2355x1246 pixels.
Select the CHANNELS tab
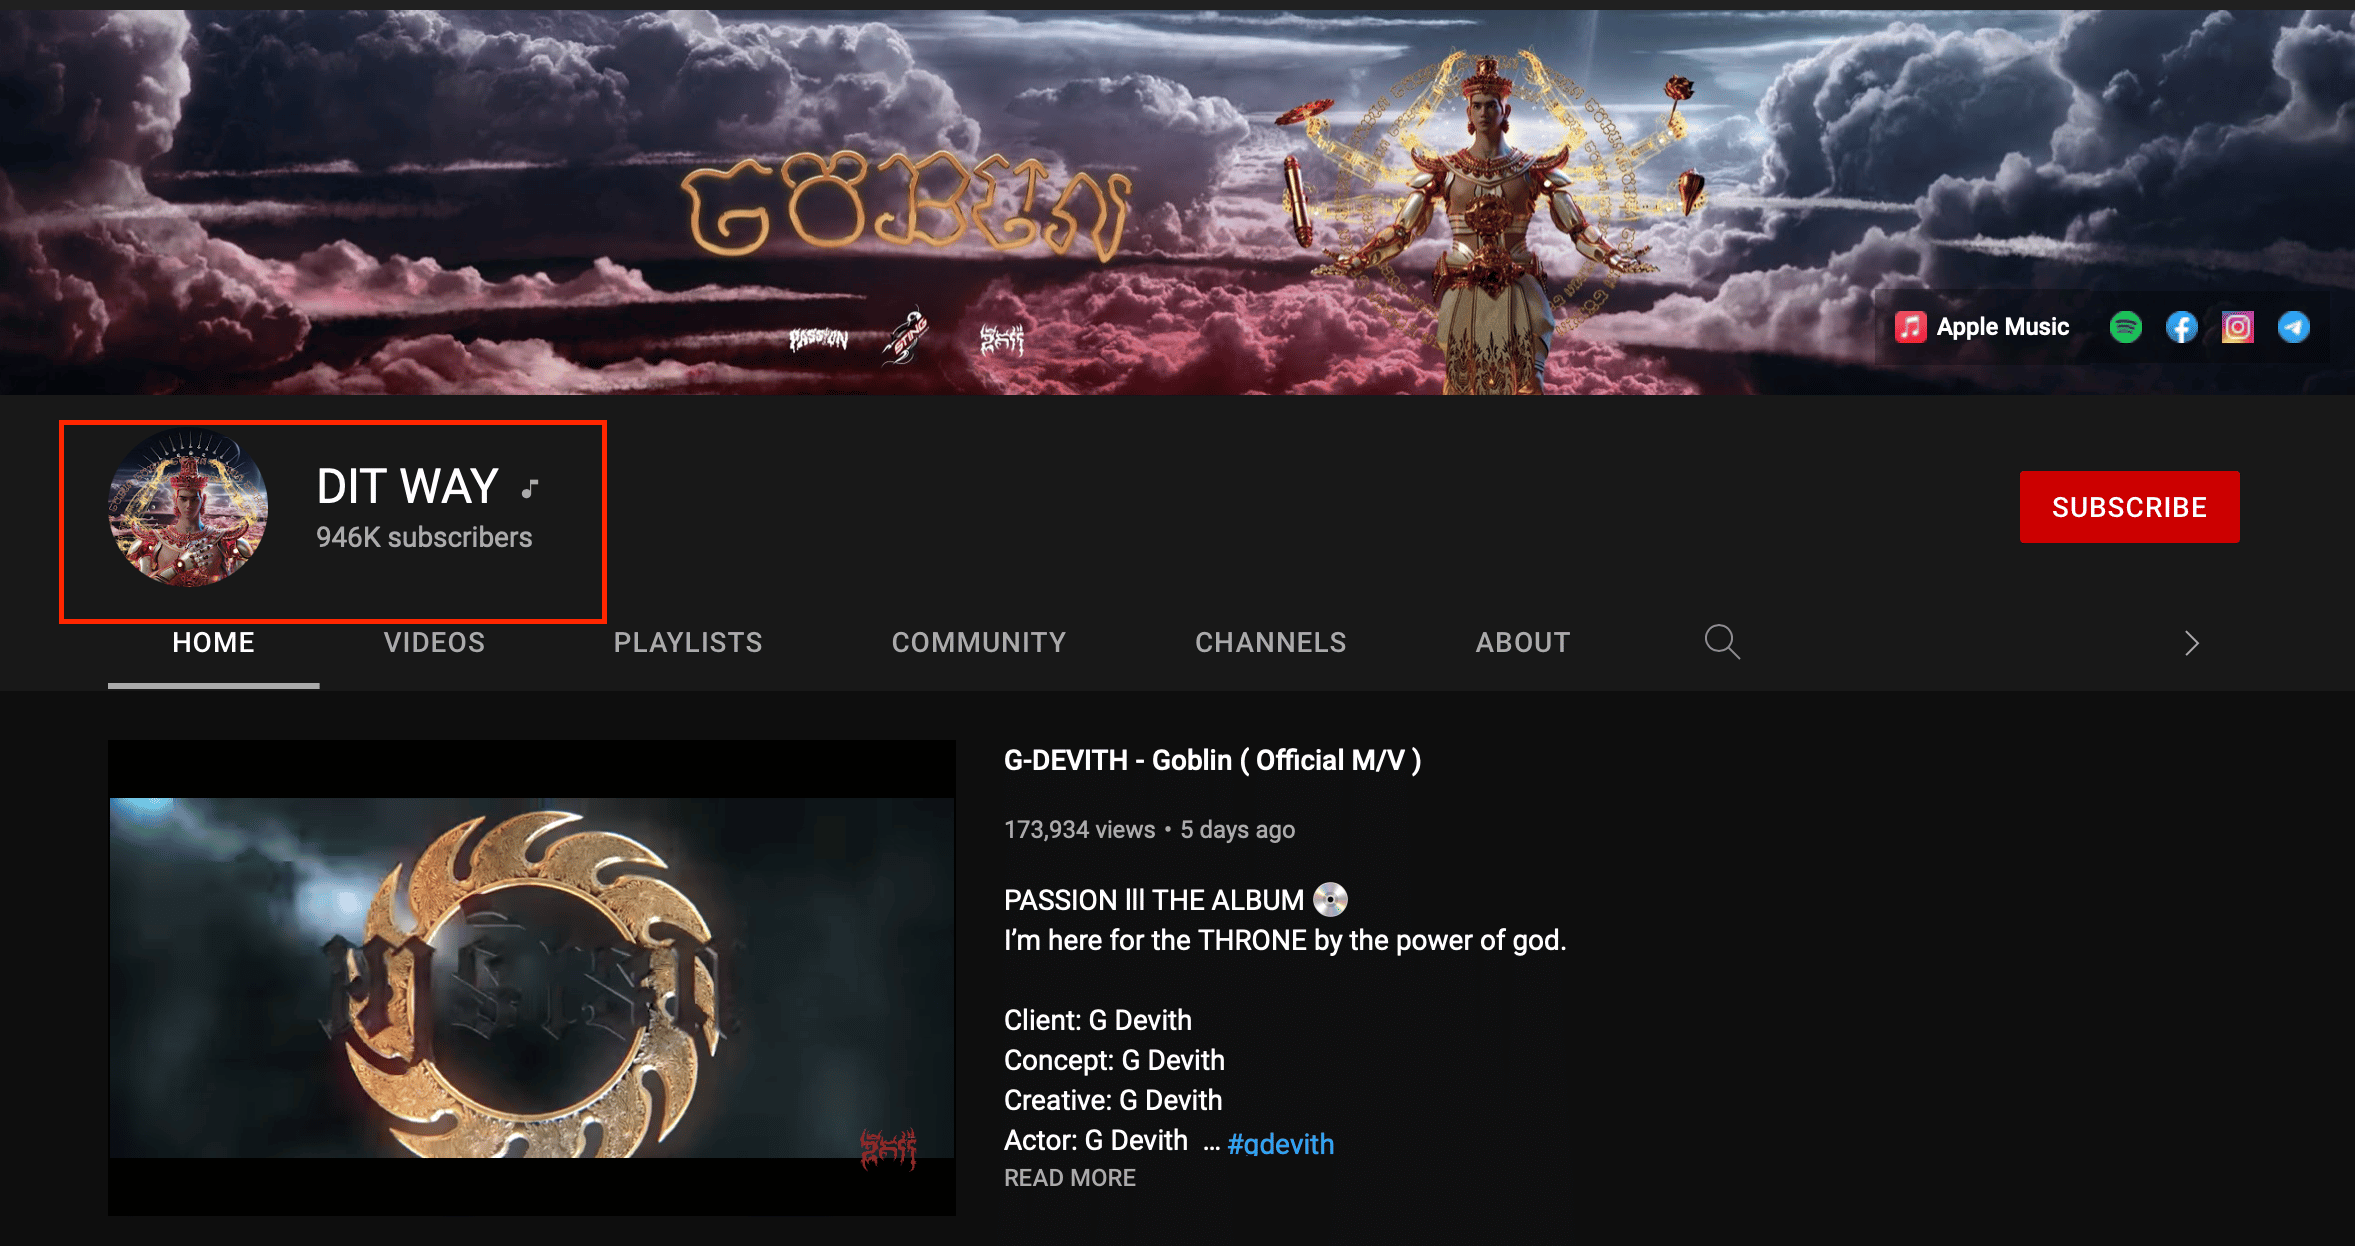coord(1270,642)
